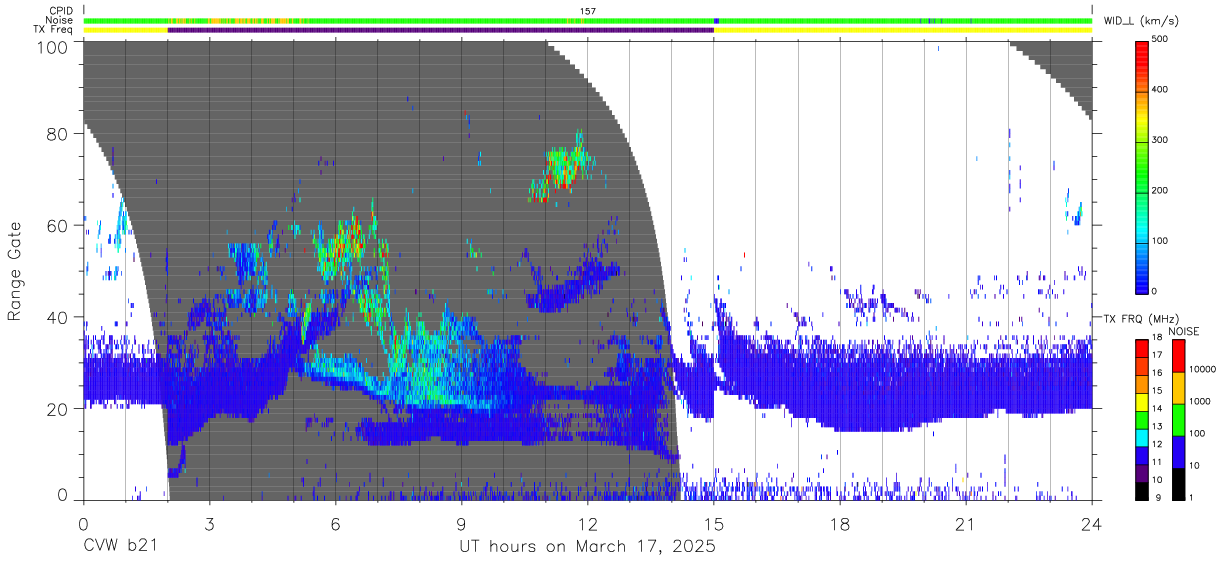The width and height of the screenshot is (1228, 567).
Task: Click the red high-width echo cluster near range gate 72
Action: pyautogui.click(x=563, y=166)
